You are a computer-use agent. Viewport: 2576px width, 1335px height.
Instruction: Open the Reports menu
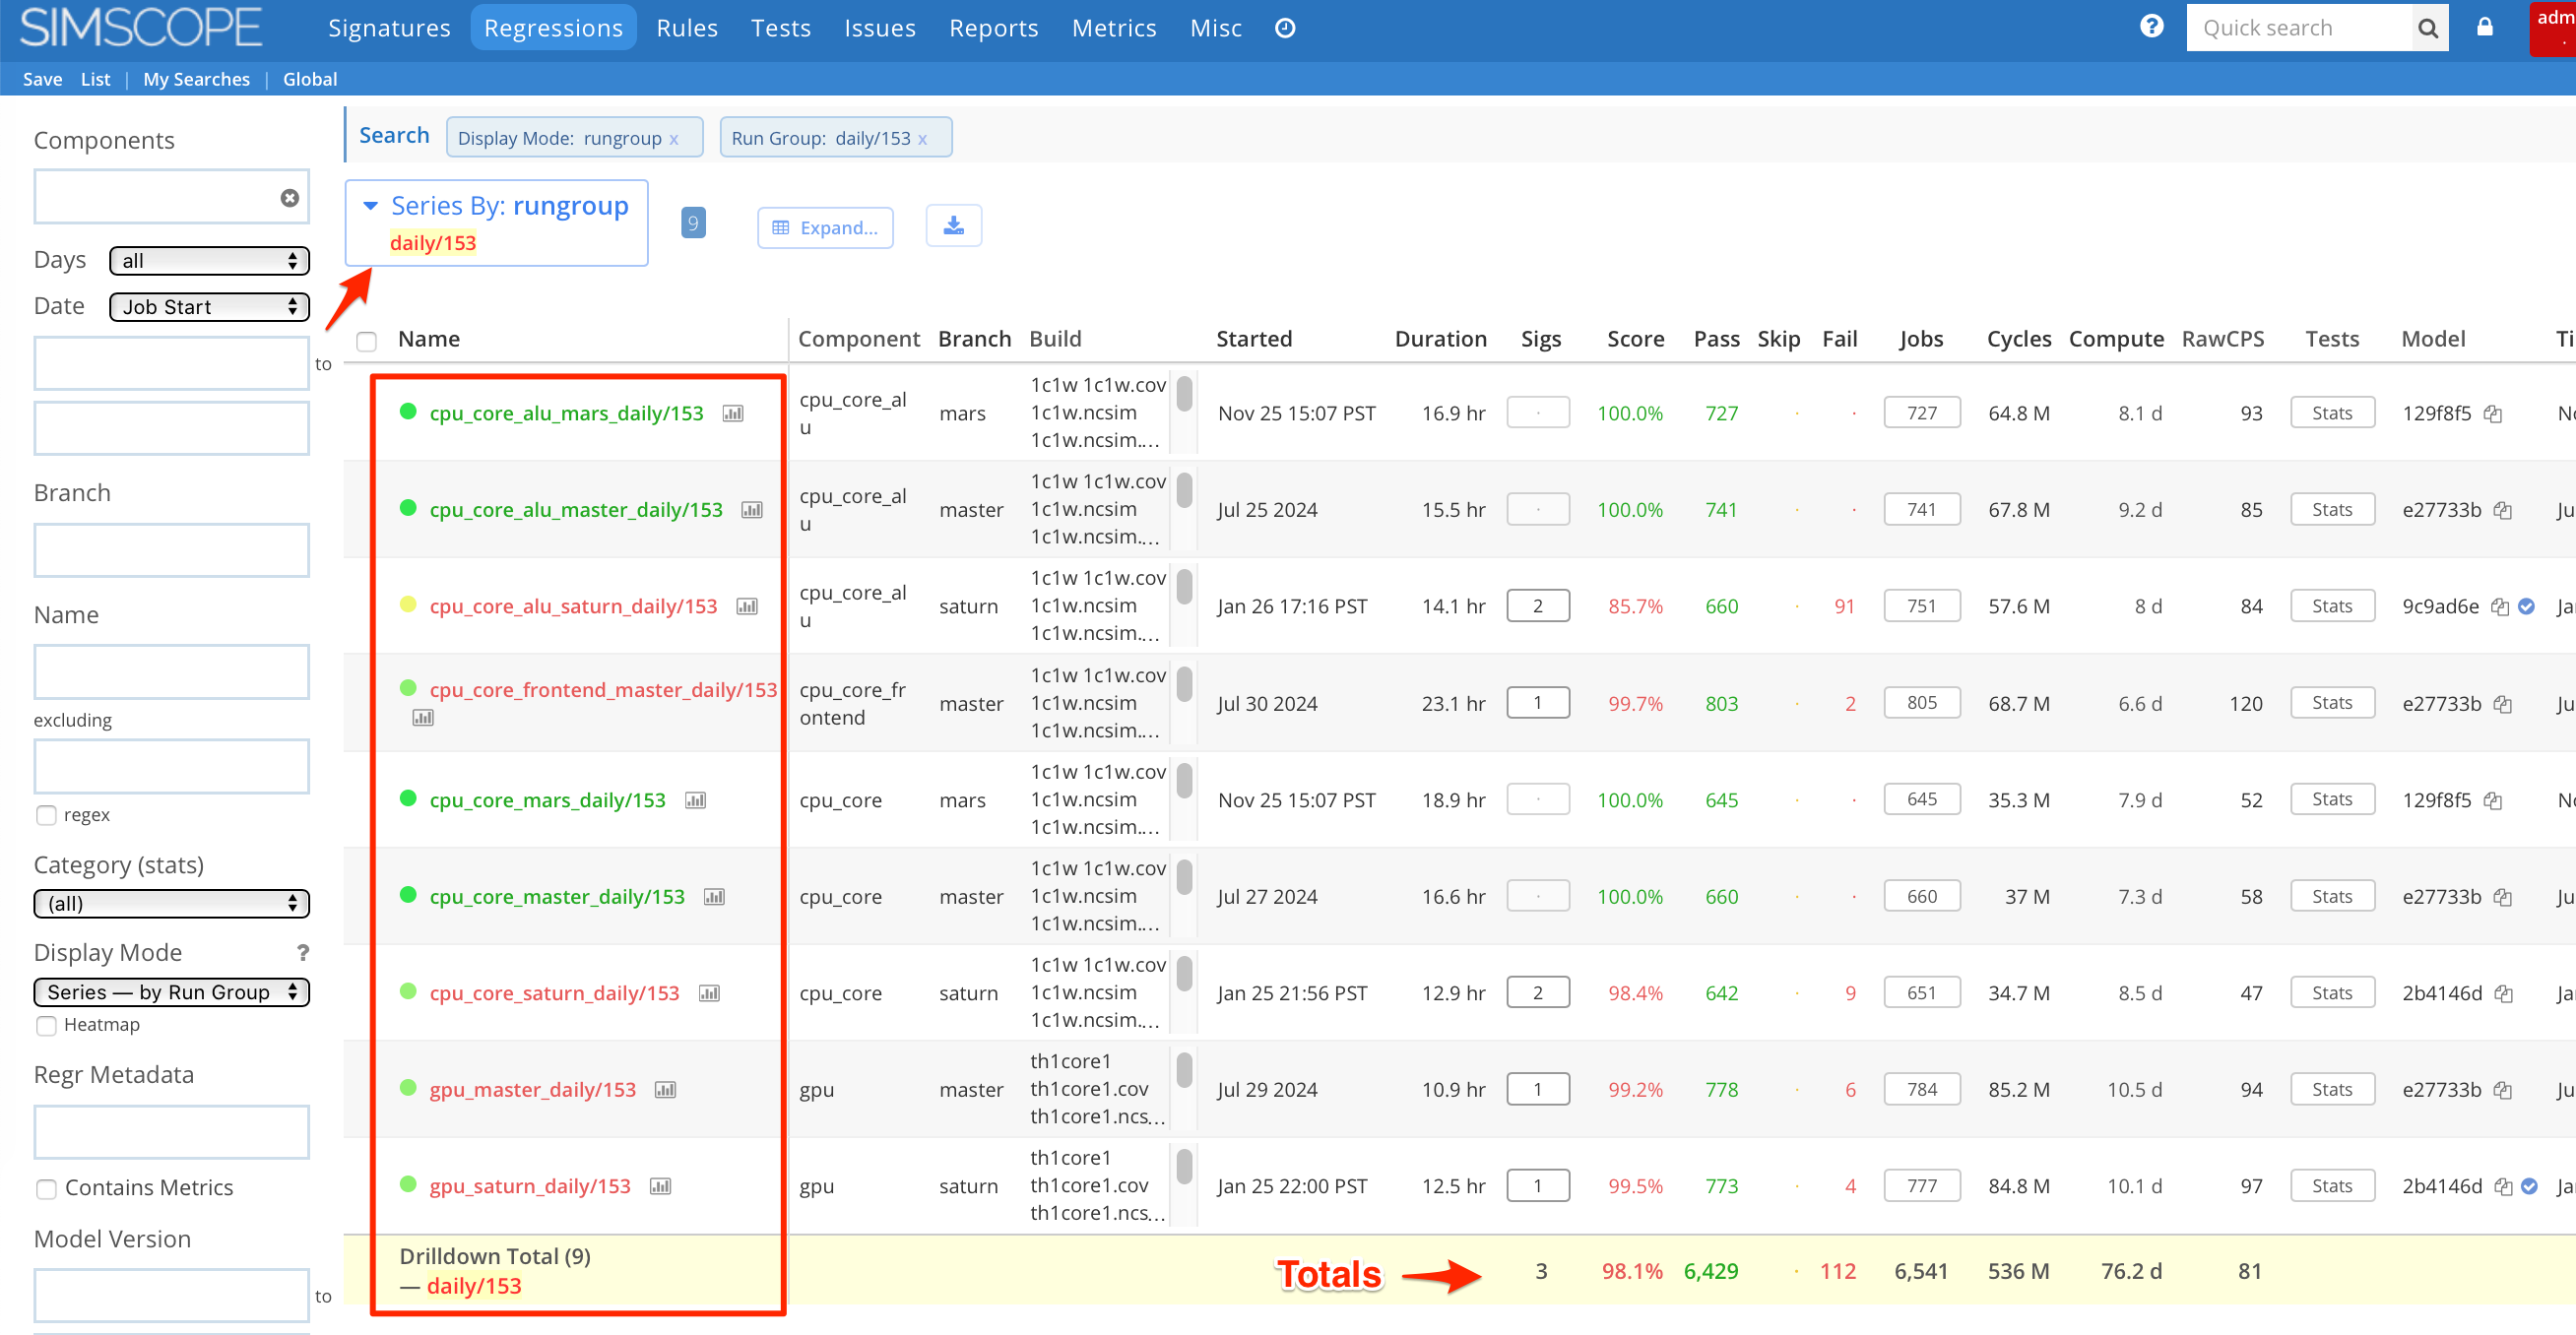point(993,28)
